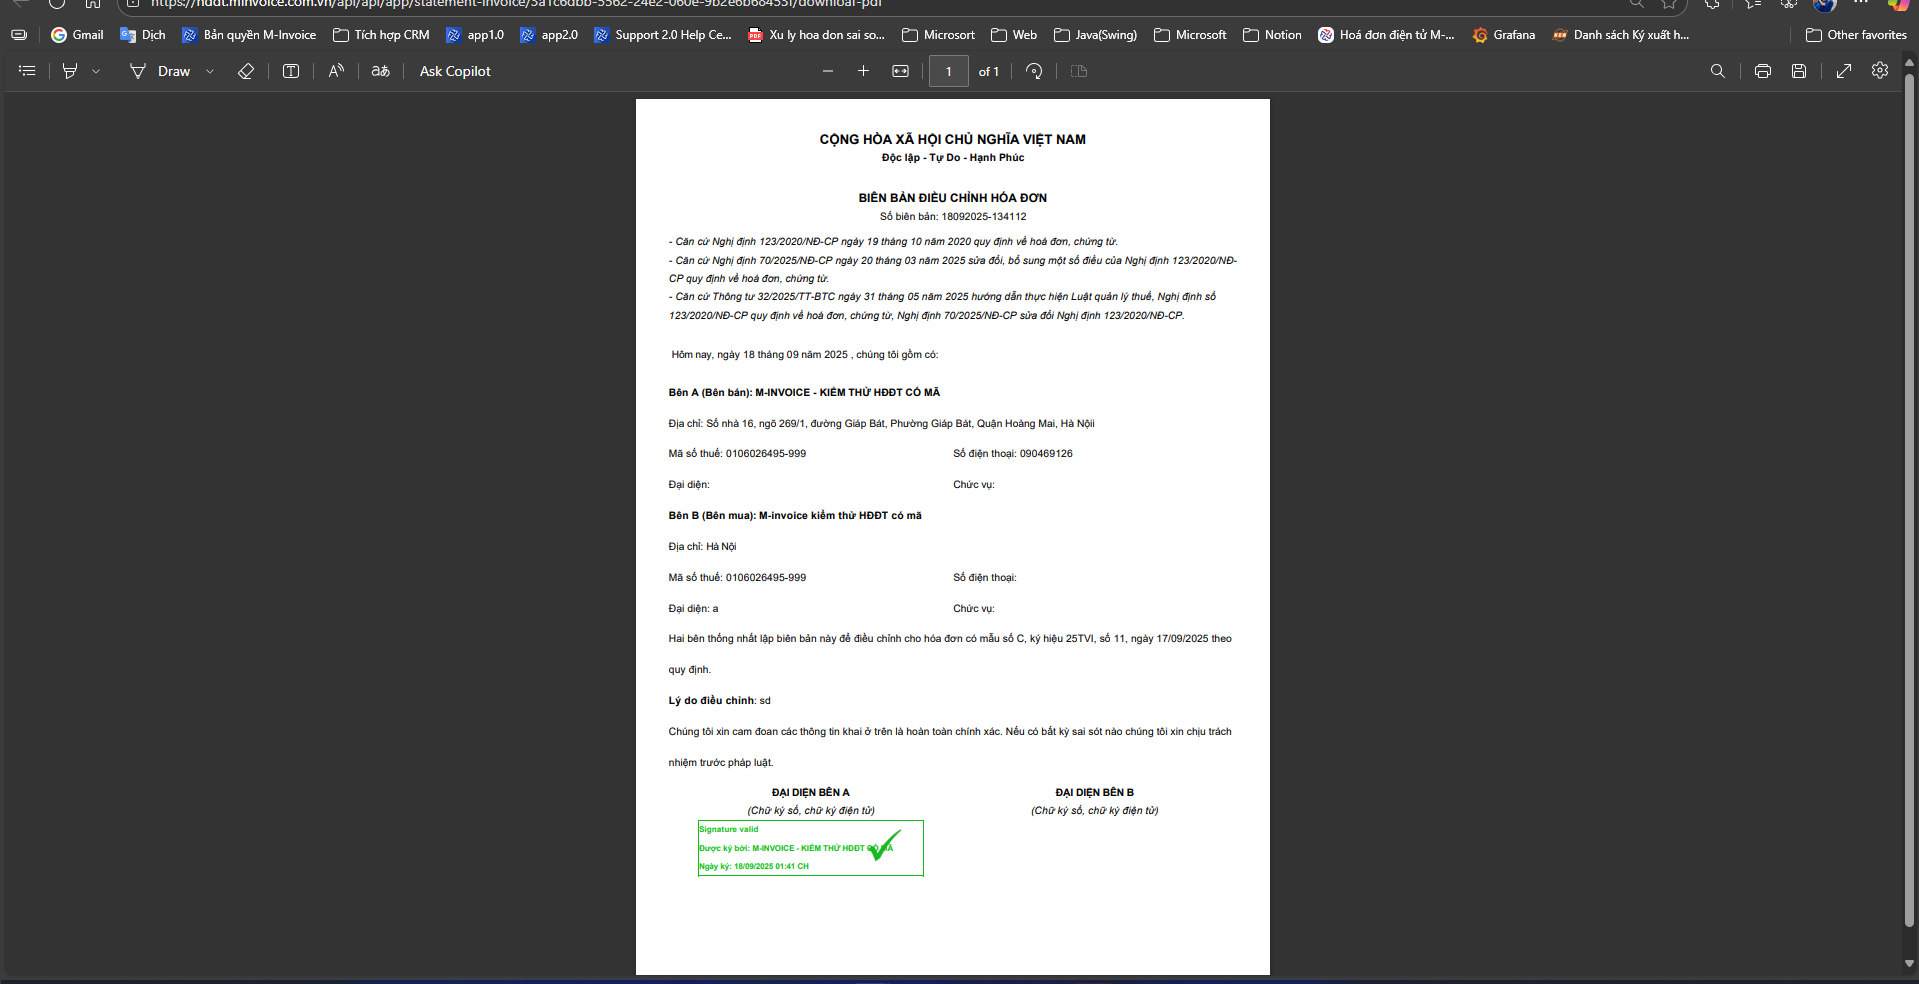Search within the PDF document
The image size is (1919, 984).
pyautogui.click(x=1718, y=71)
